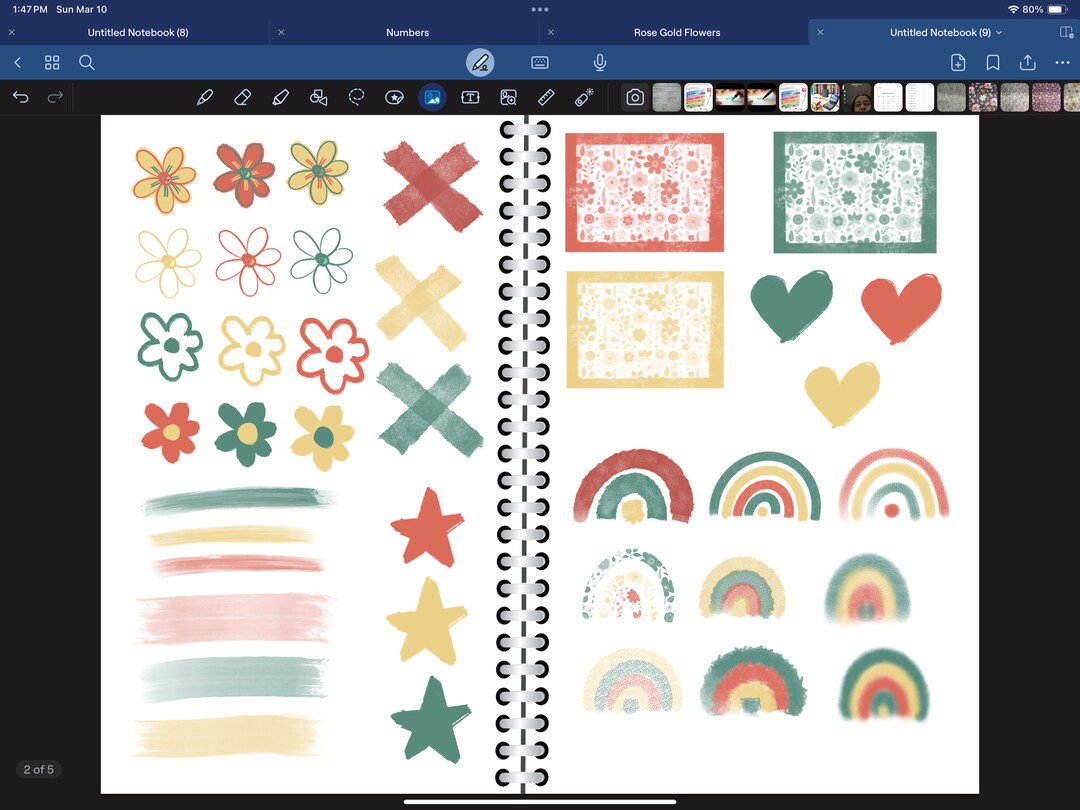Open the Share options
The image size is (1080, 810).
[x=1028, y=62]
